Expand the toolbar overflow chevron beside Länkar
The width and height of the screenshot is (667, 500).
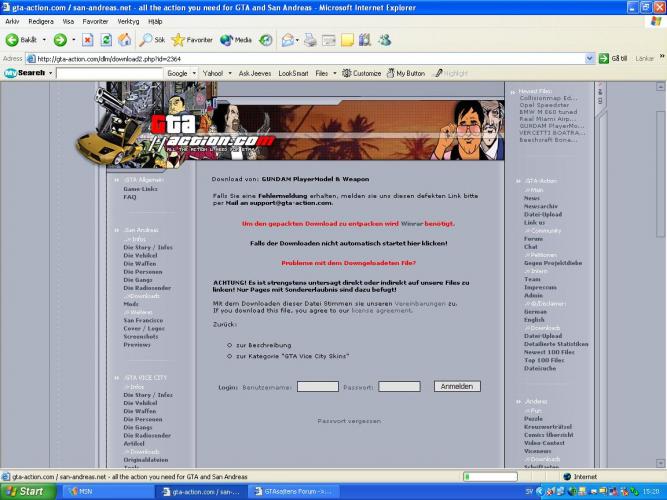click(x=662, y=56)
